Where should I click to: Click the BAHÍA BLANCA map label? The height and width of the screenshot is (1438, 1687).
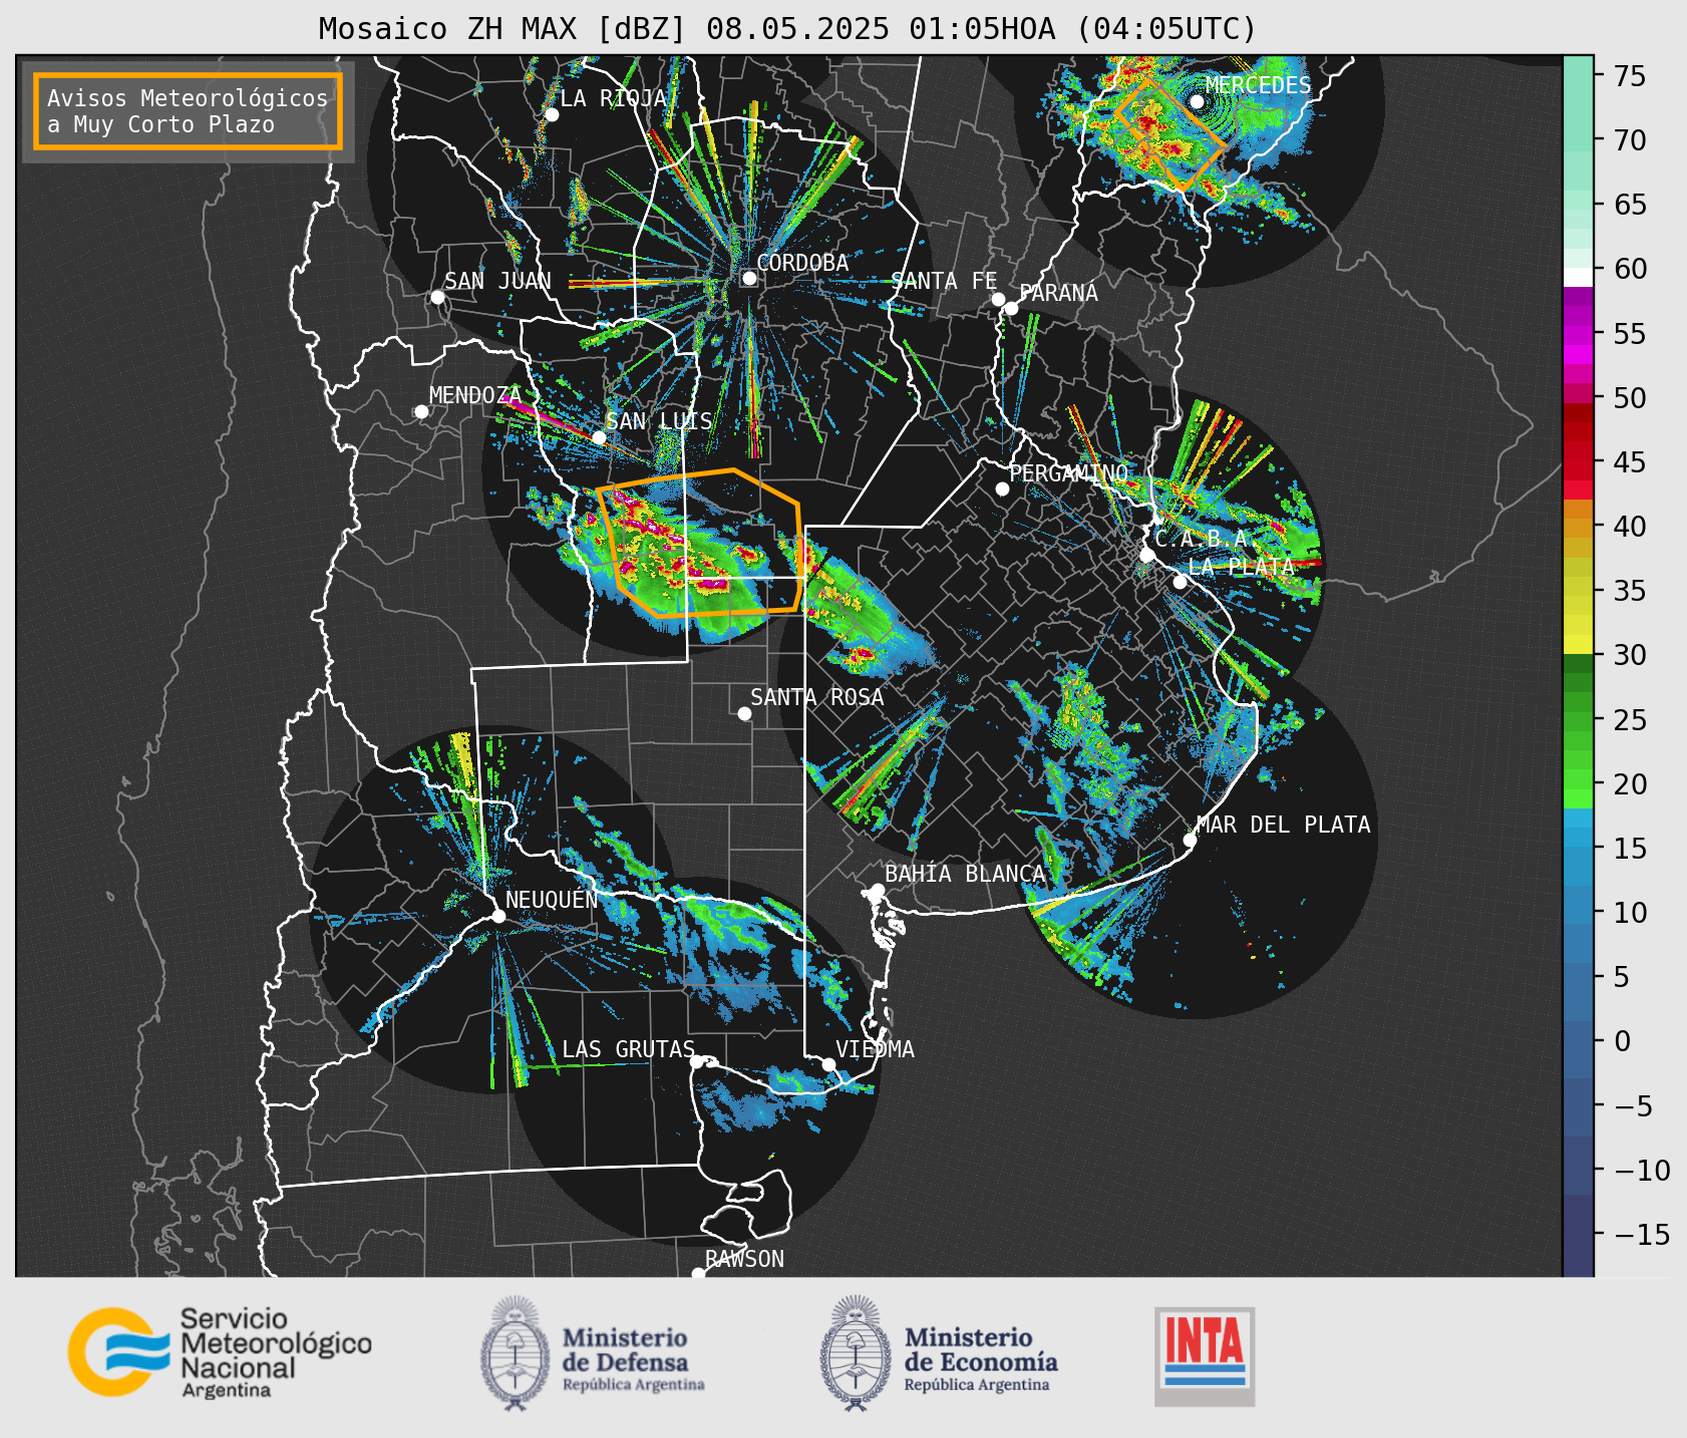965,874
